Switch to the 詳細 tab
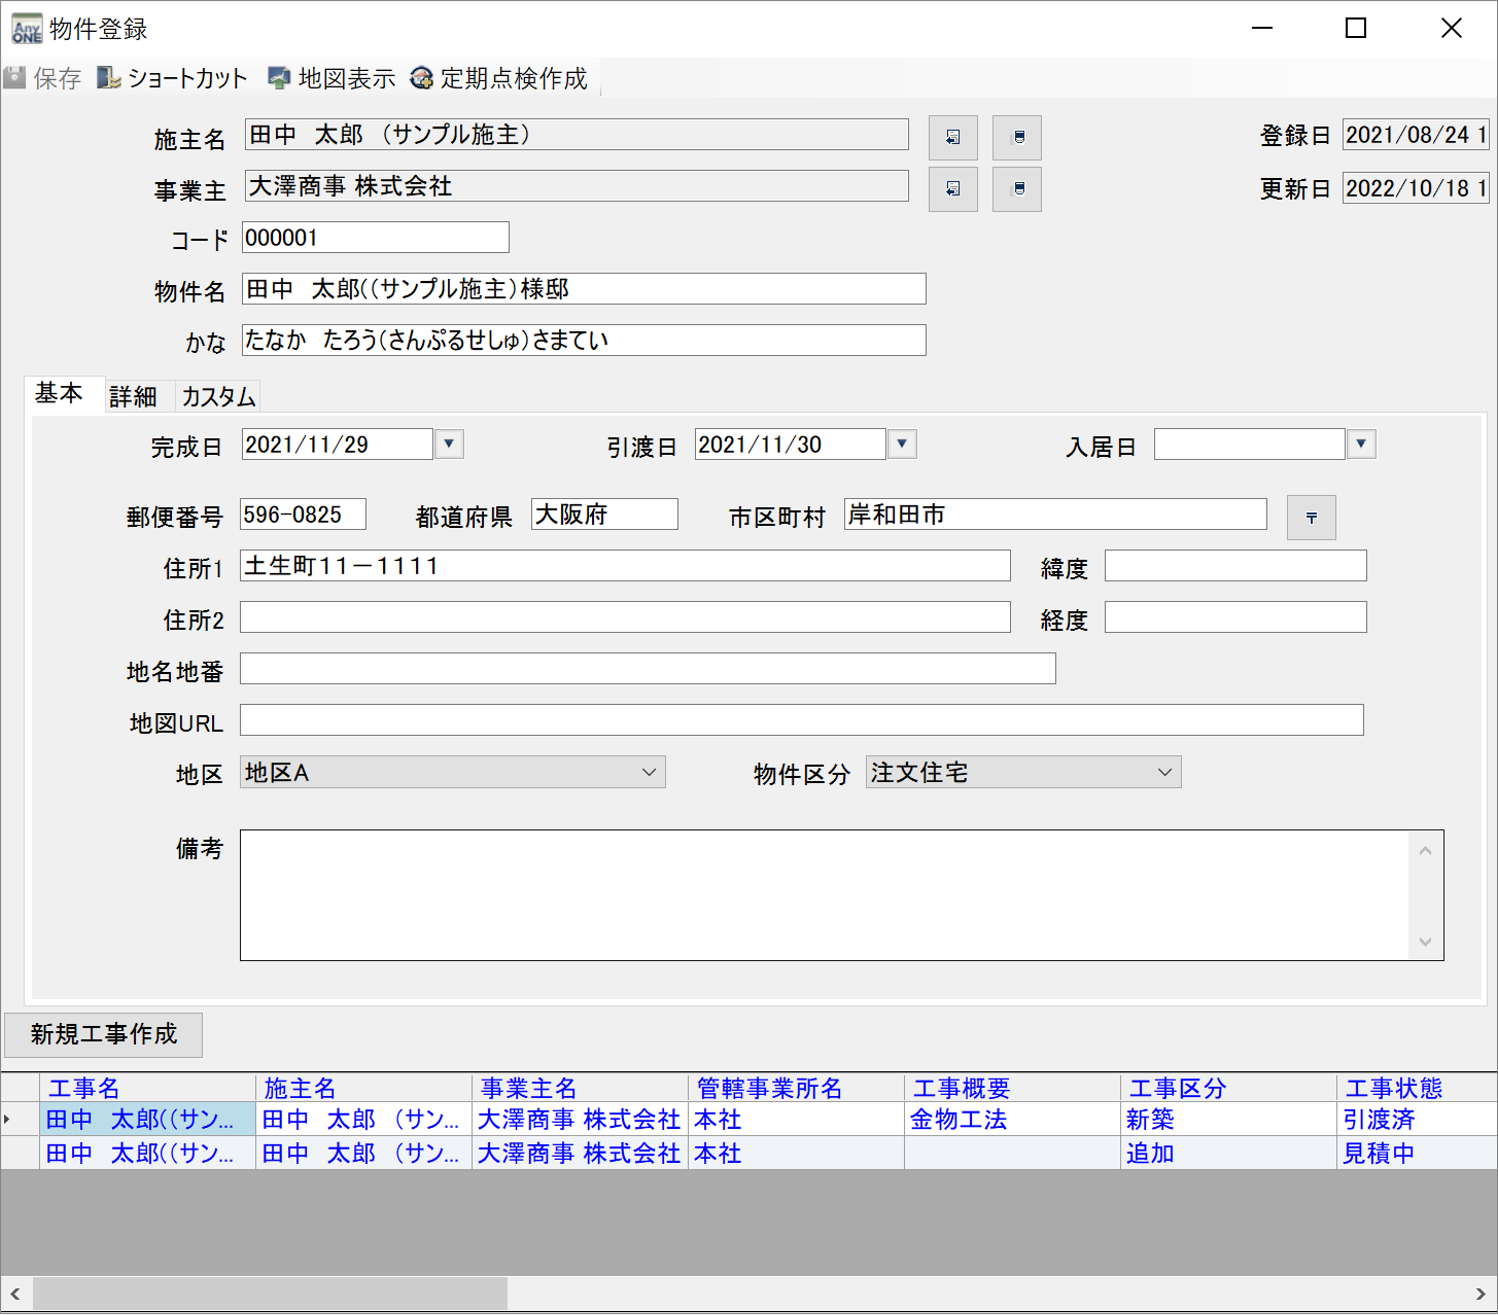1498x1315 pixels. coord(133,397)
